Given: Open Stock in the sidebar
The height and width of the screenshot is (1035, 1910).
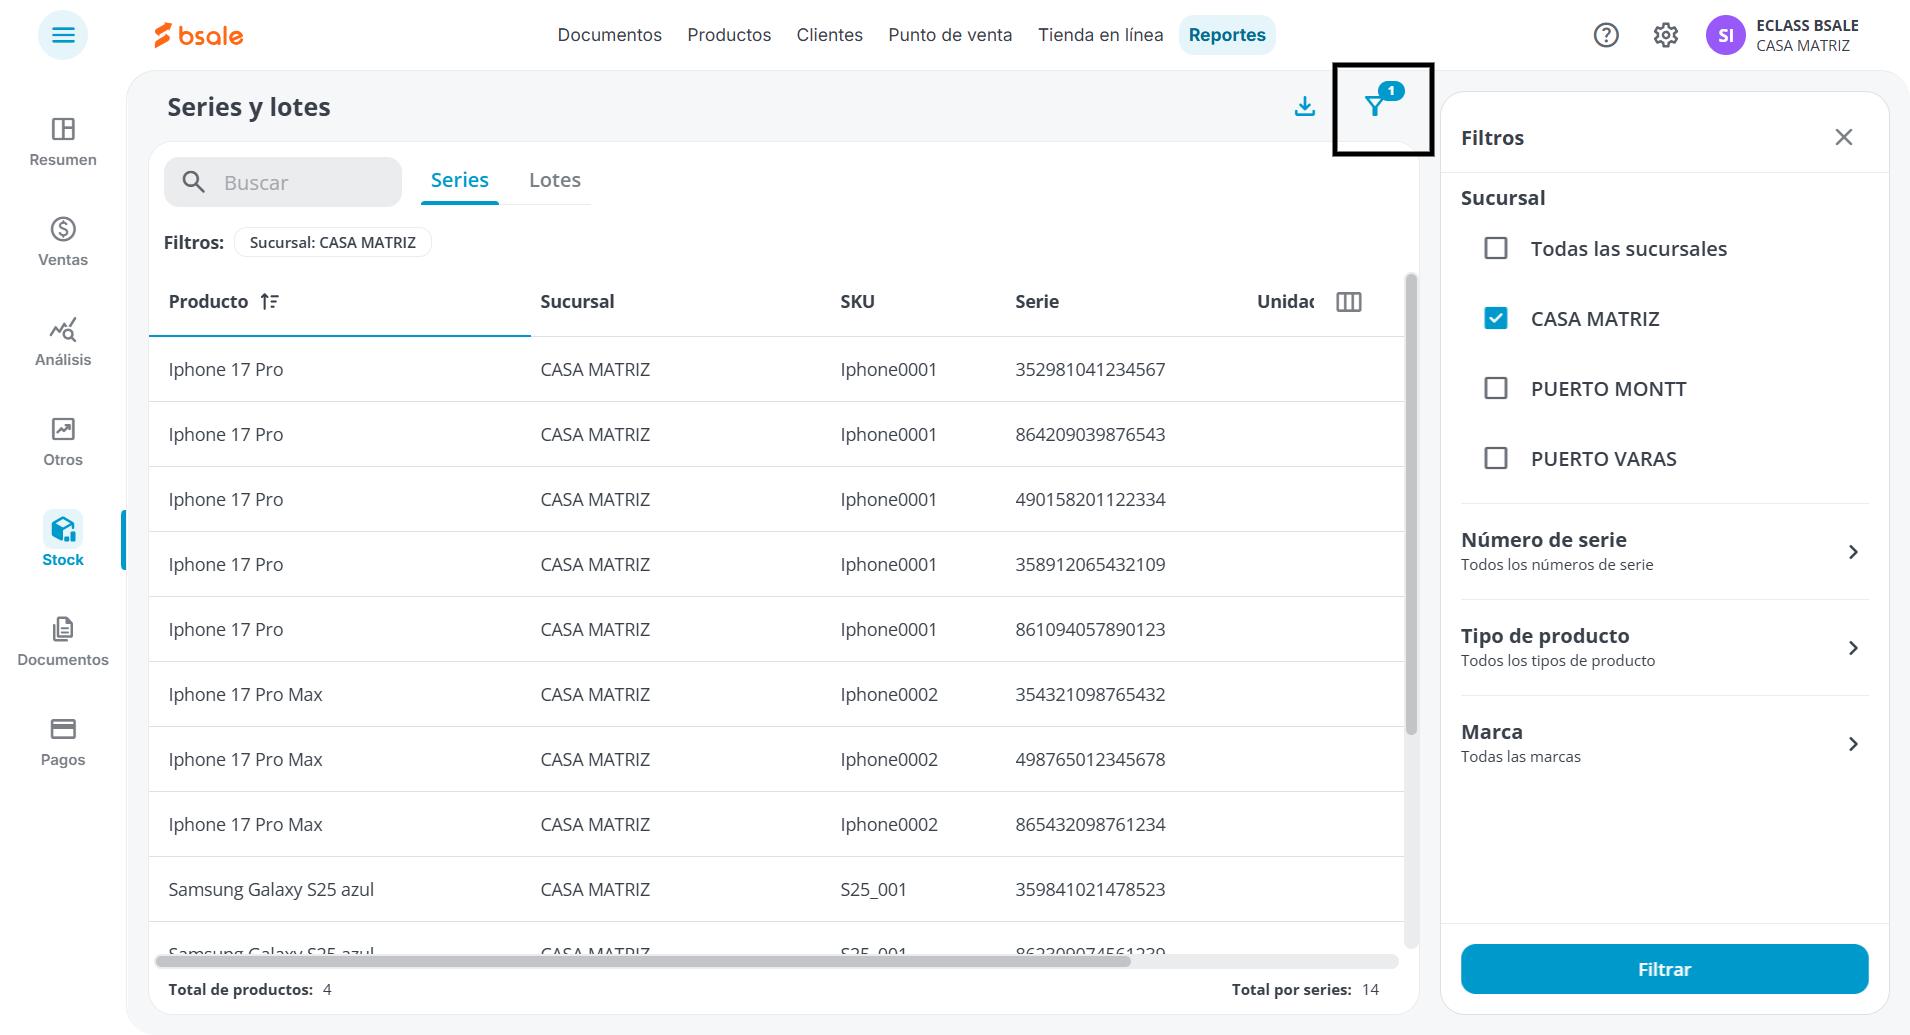Looking at the screenshot, I should tap(63, 540).
